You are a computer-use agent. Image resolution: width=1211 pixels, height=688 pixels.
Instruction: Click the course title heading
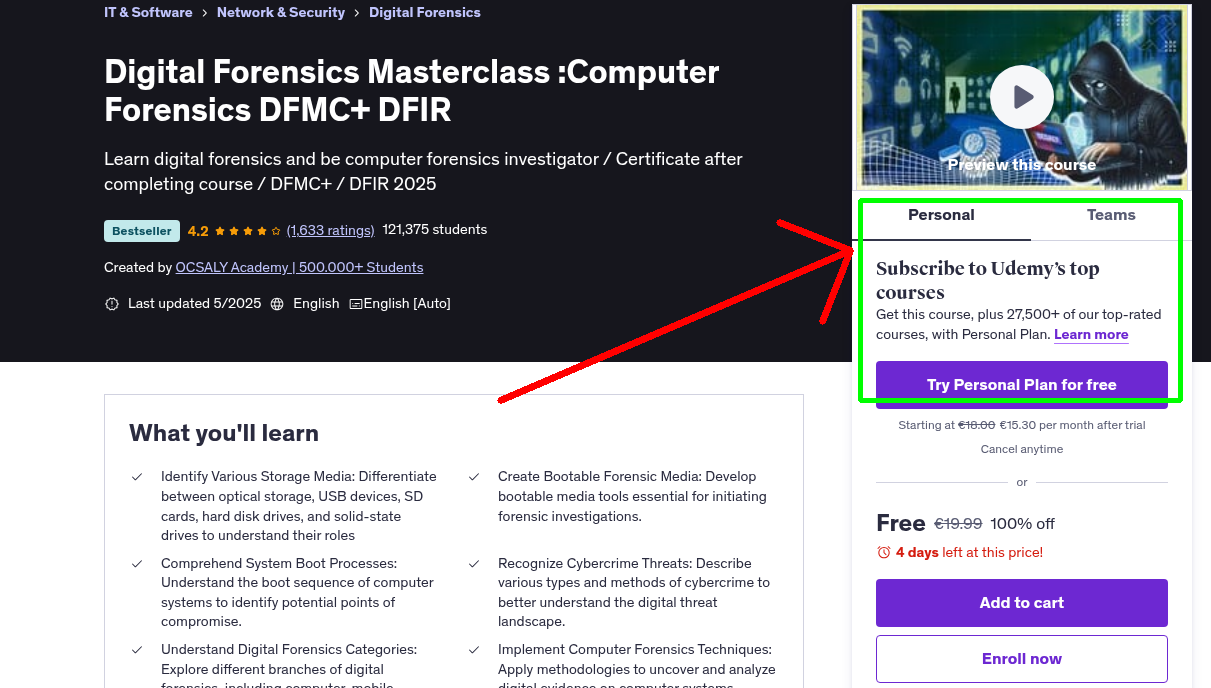click(x=412, y=90)
